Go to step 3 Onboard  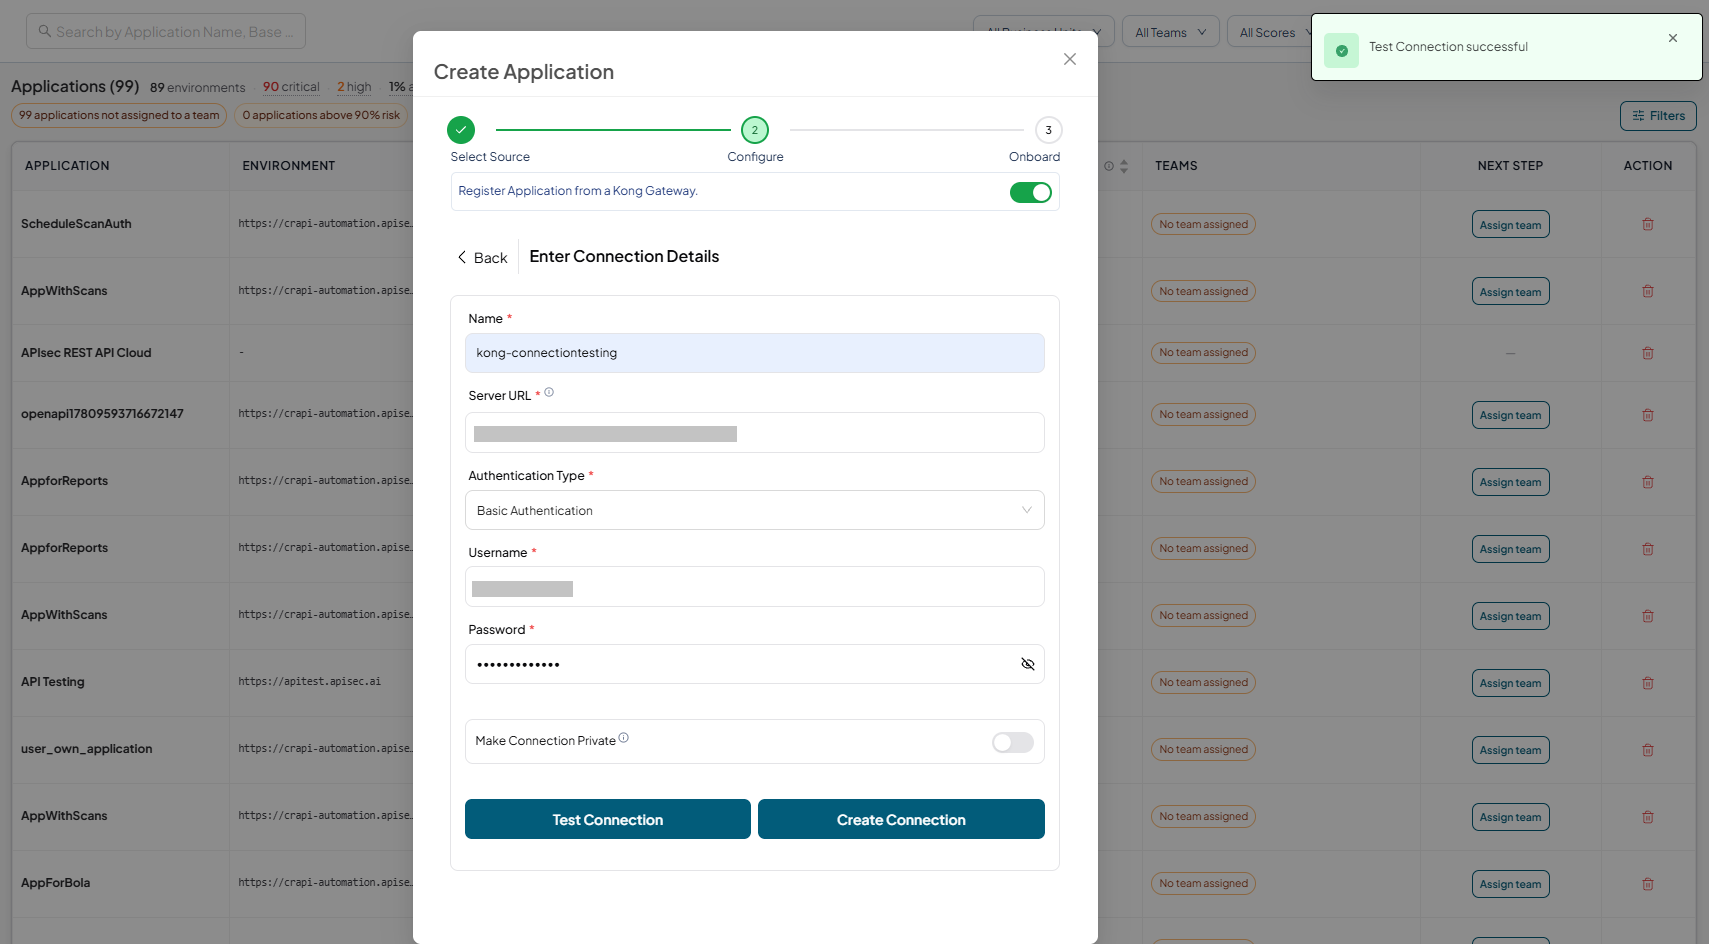pyautogui.click(x=1048, y=130)
